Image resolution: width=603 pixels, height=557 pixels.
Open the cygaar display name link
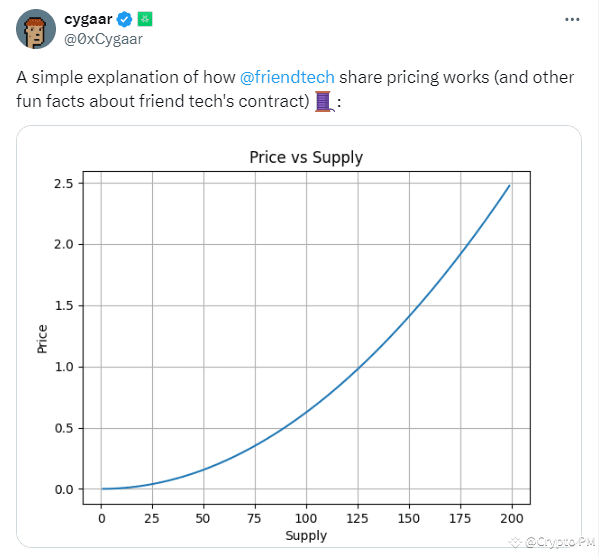pyautogui.click(x=90, y=19)
